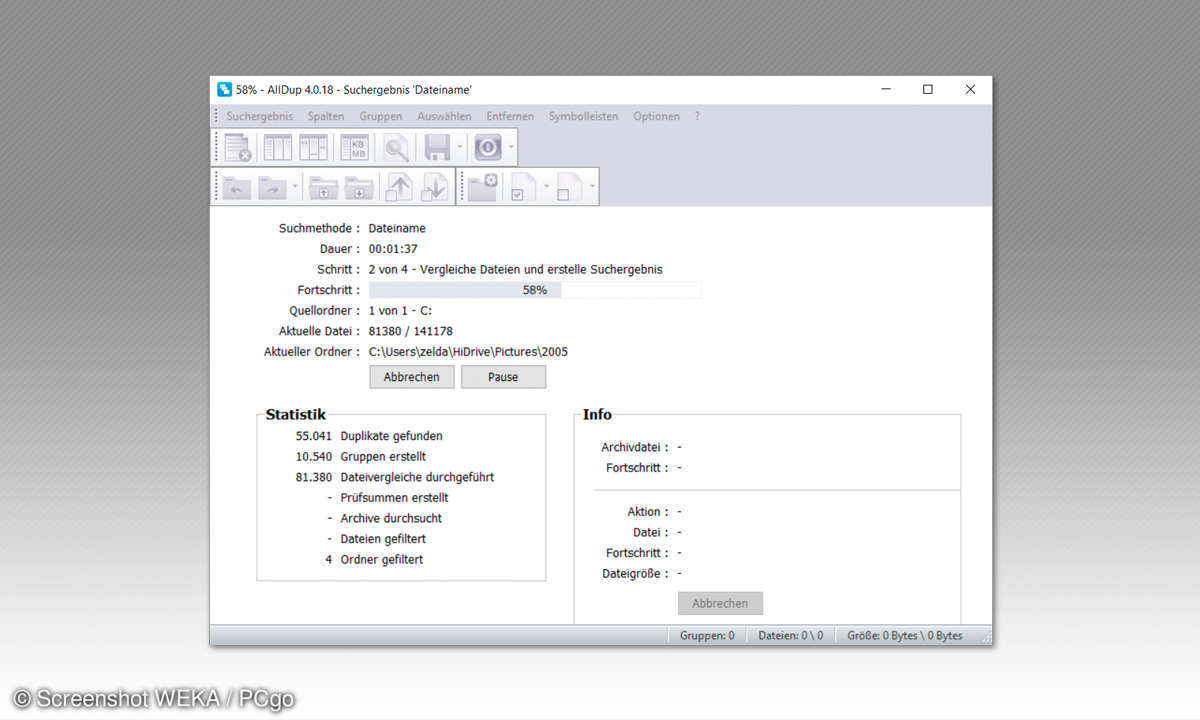Click the magnifying glass search icon
This screenshot has height=720, width=1200.
click(397, 148)
